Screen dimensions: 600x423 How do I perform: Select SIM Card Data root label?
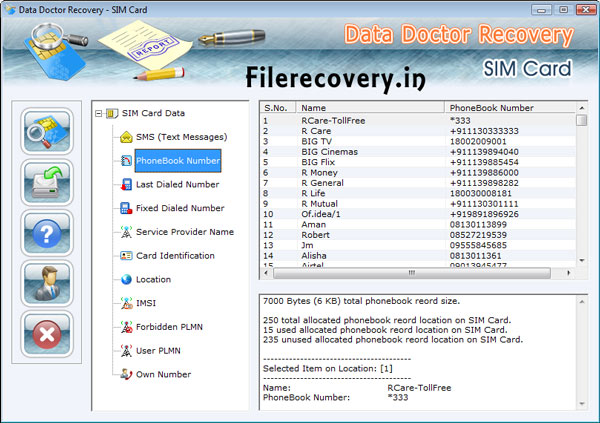pos(153,113)
